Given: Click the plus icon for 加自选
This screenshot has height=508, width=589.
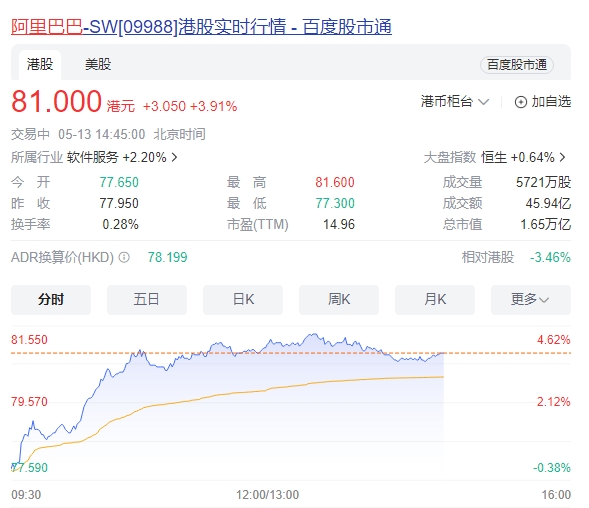Looking at the screenshot, I should pyautogui.click(x=521, y=102).
